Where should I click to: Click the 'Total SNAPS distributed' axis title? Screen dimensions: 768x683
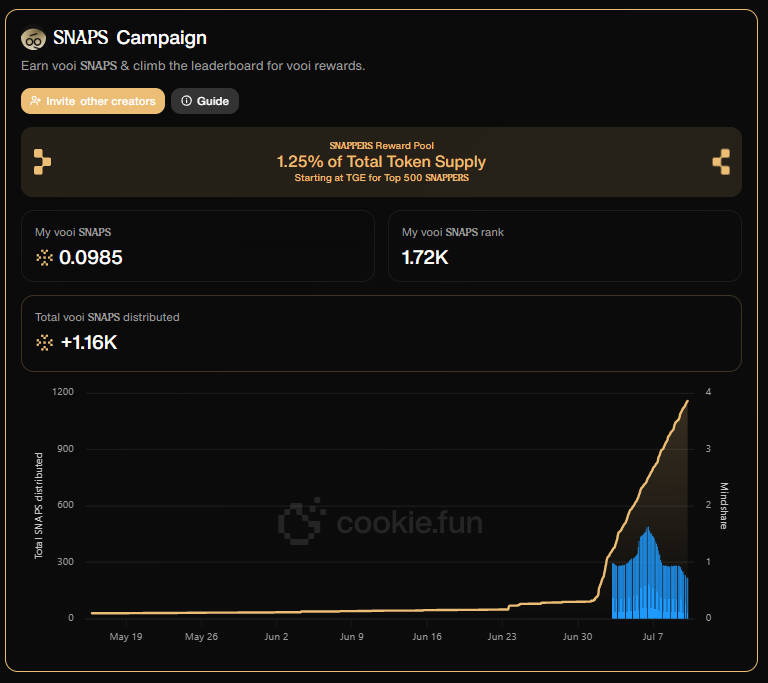pos(39,505)
